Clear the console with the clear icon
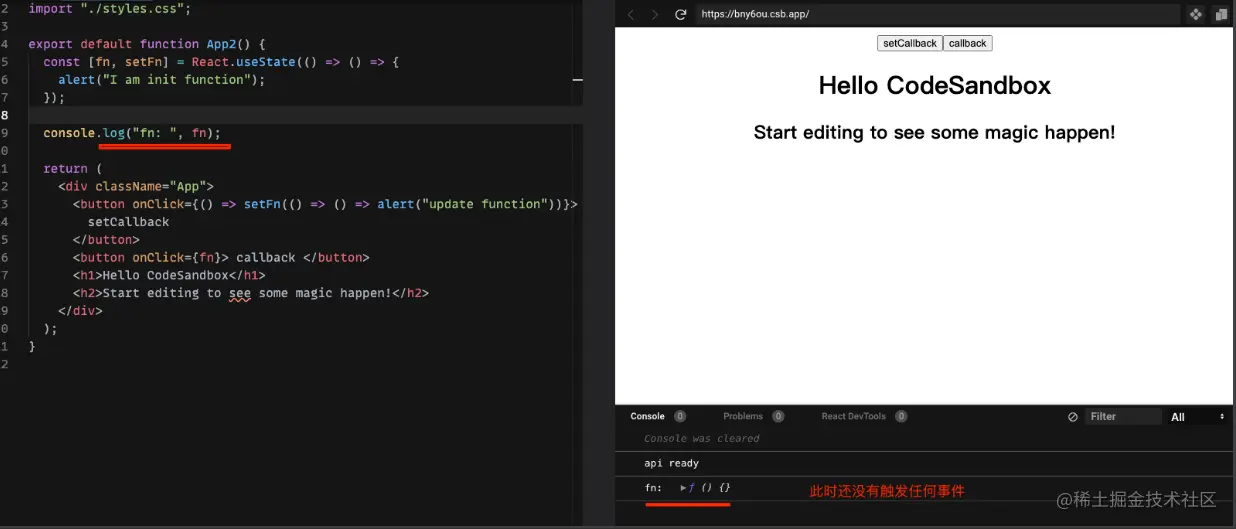Screen dimensions: 1236x529 coord(1073,417)
